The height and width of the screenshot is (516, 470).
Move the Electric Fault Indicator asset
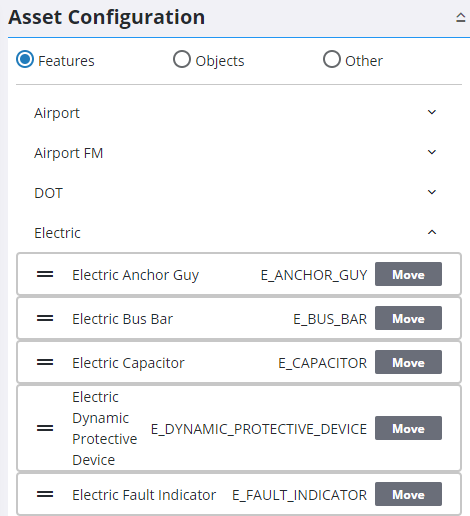point(408,494)
